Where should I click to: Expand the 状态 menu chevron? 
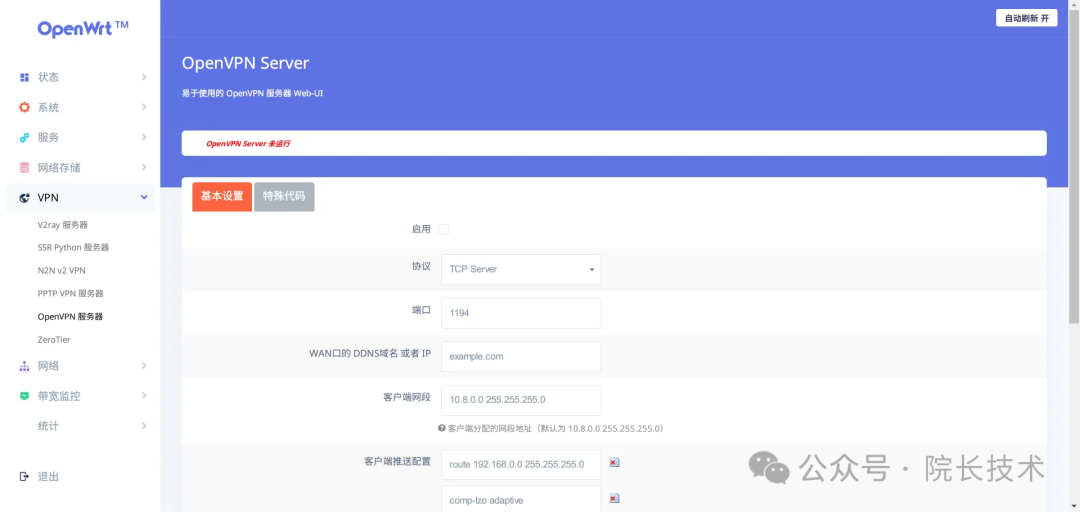(x=144, y=77)
